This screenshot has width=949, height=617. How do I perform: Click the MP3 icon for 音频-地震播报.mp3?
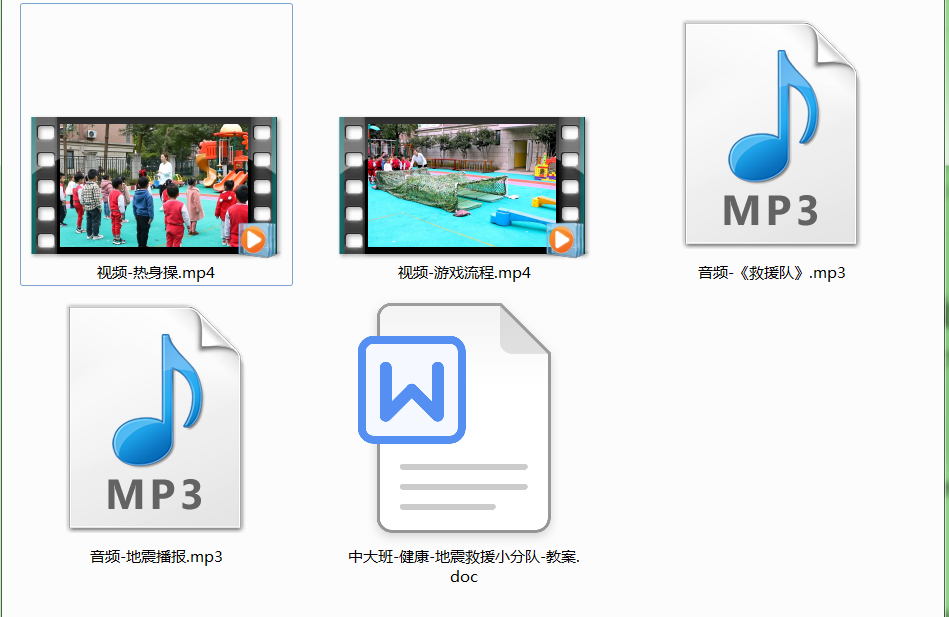coord(155,418)
